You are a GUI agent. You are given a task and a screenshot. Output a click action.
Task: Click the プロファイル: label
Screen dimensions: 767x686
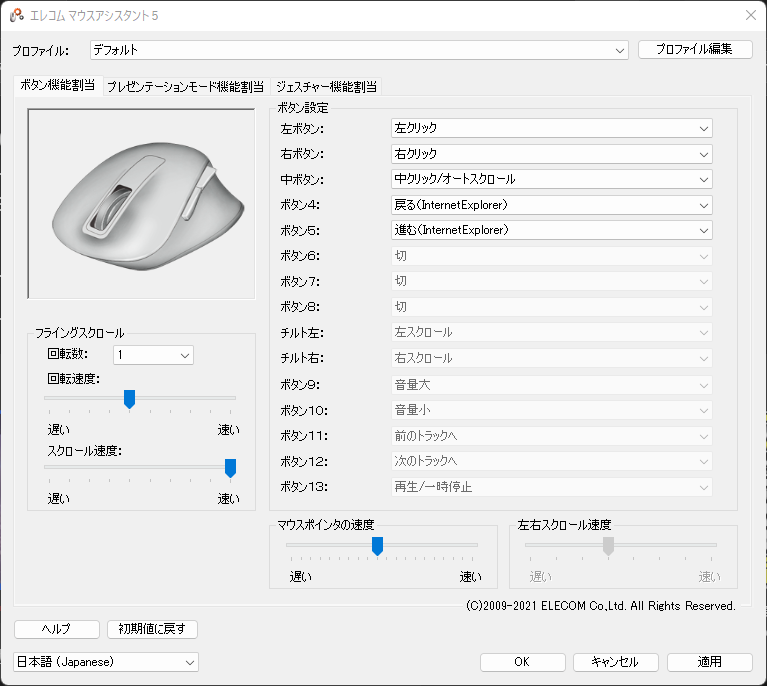pos(41,51)
